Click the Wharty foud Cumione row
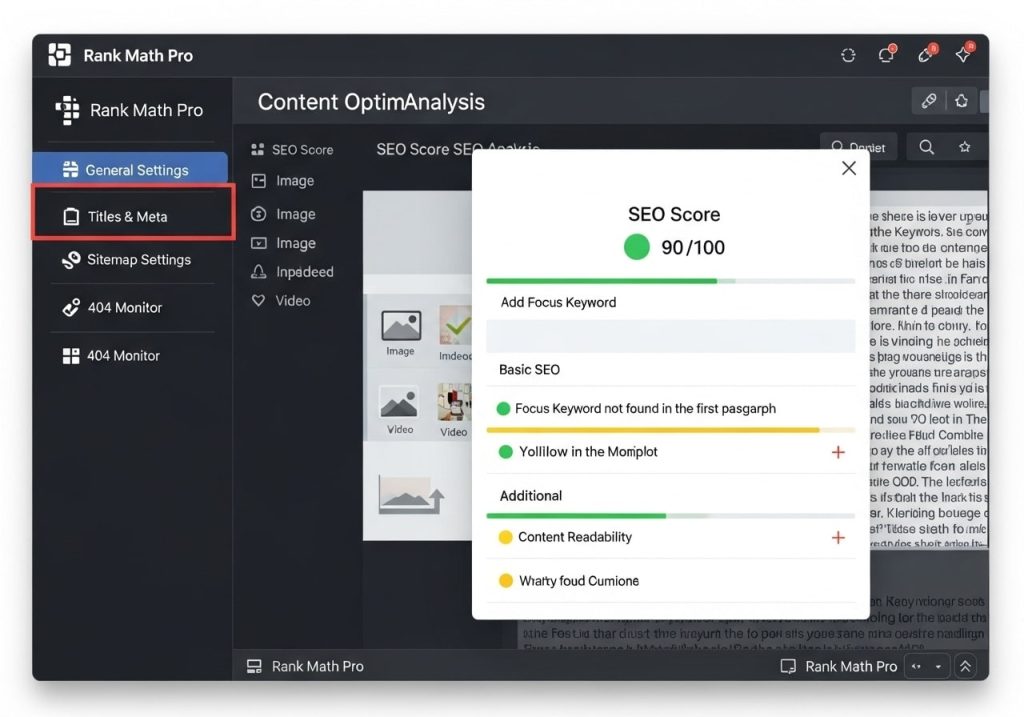This screenshot has width=1024, height=717. click(671, 581)
